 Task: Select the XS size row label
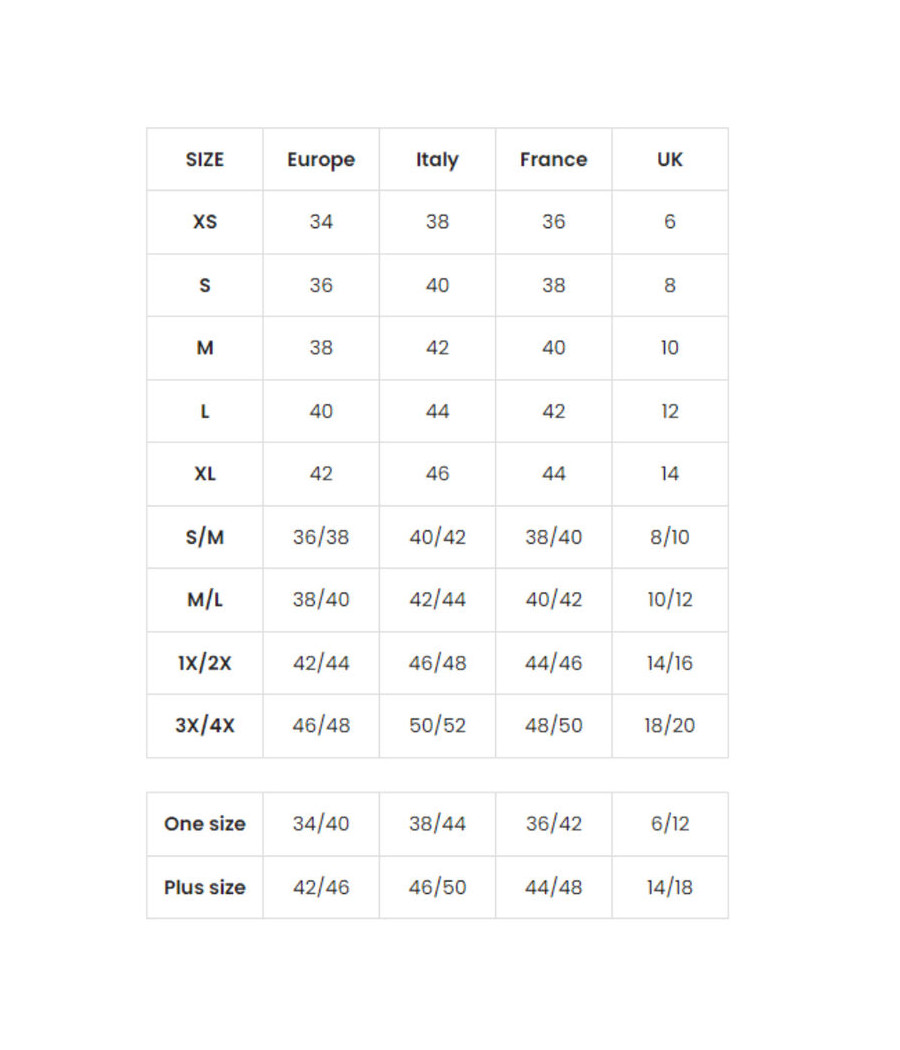205,222
